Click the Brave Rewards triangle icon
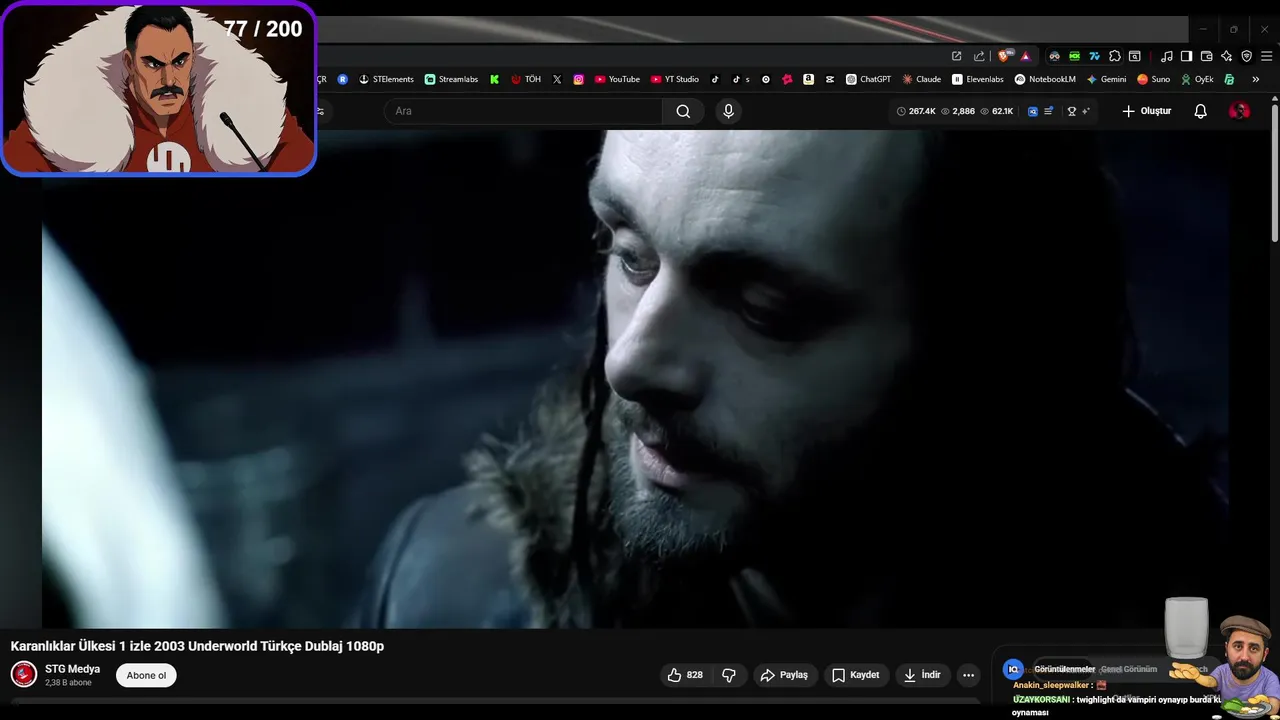The image size is (1280, 720). click(x=1025, y=56)
